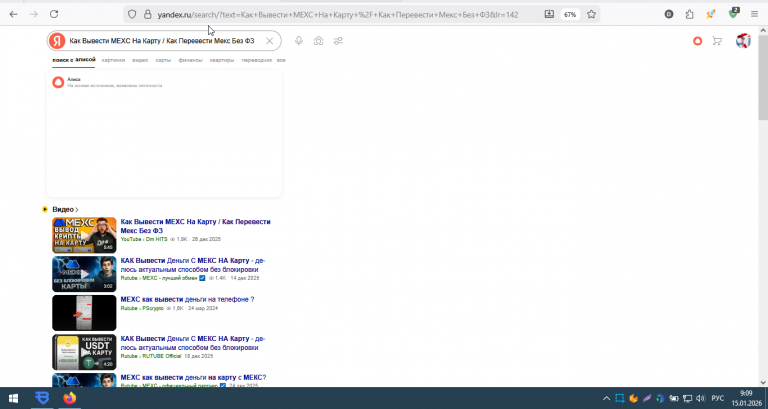Show hidden system tray icons
This screenshot has height=409, width=768.
pyautogui.click(x=606, y=398)
